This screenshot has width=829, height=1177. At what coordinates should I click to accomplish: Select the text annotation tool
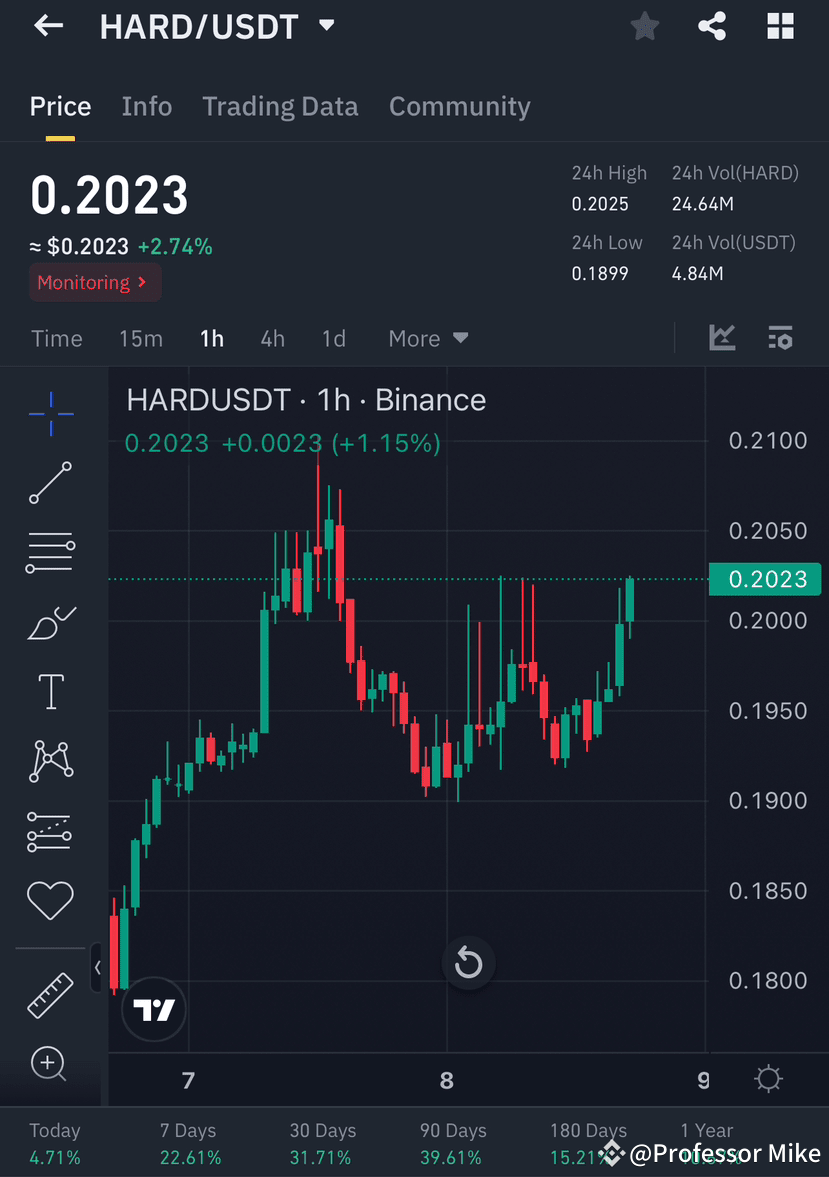(50, 691)
